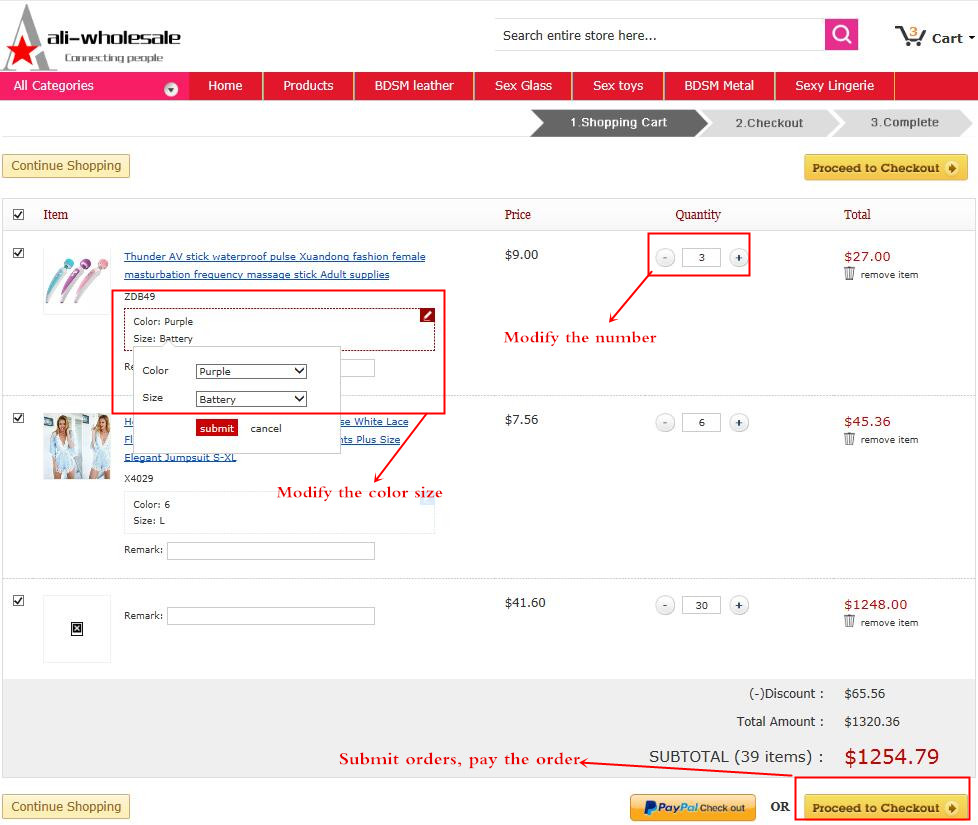Decrease quantity of the $7.56 jumpsuit

pos(665,423)
